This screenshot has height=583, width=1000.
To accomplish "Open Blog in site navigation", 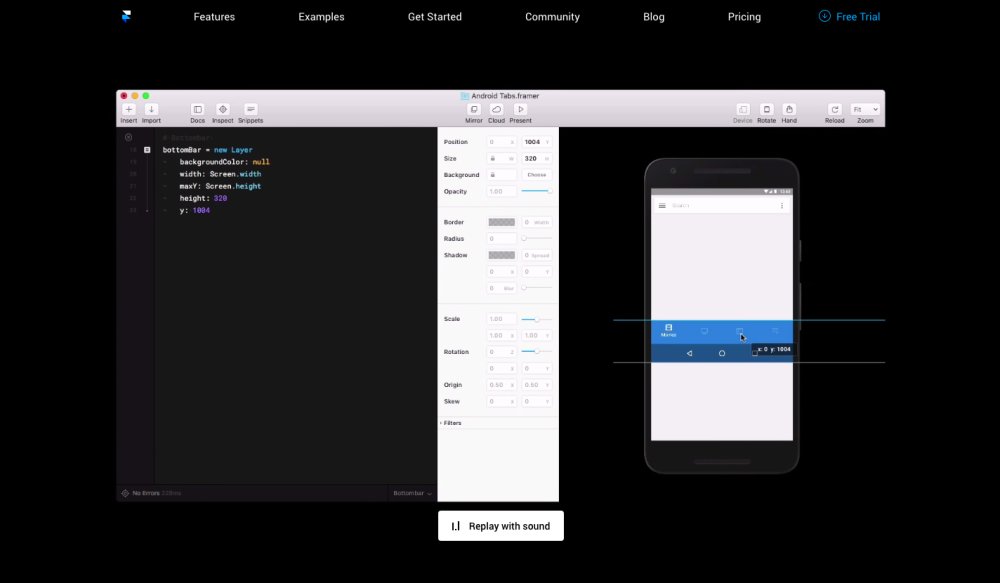I will point(654,17).
